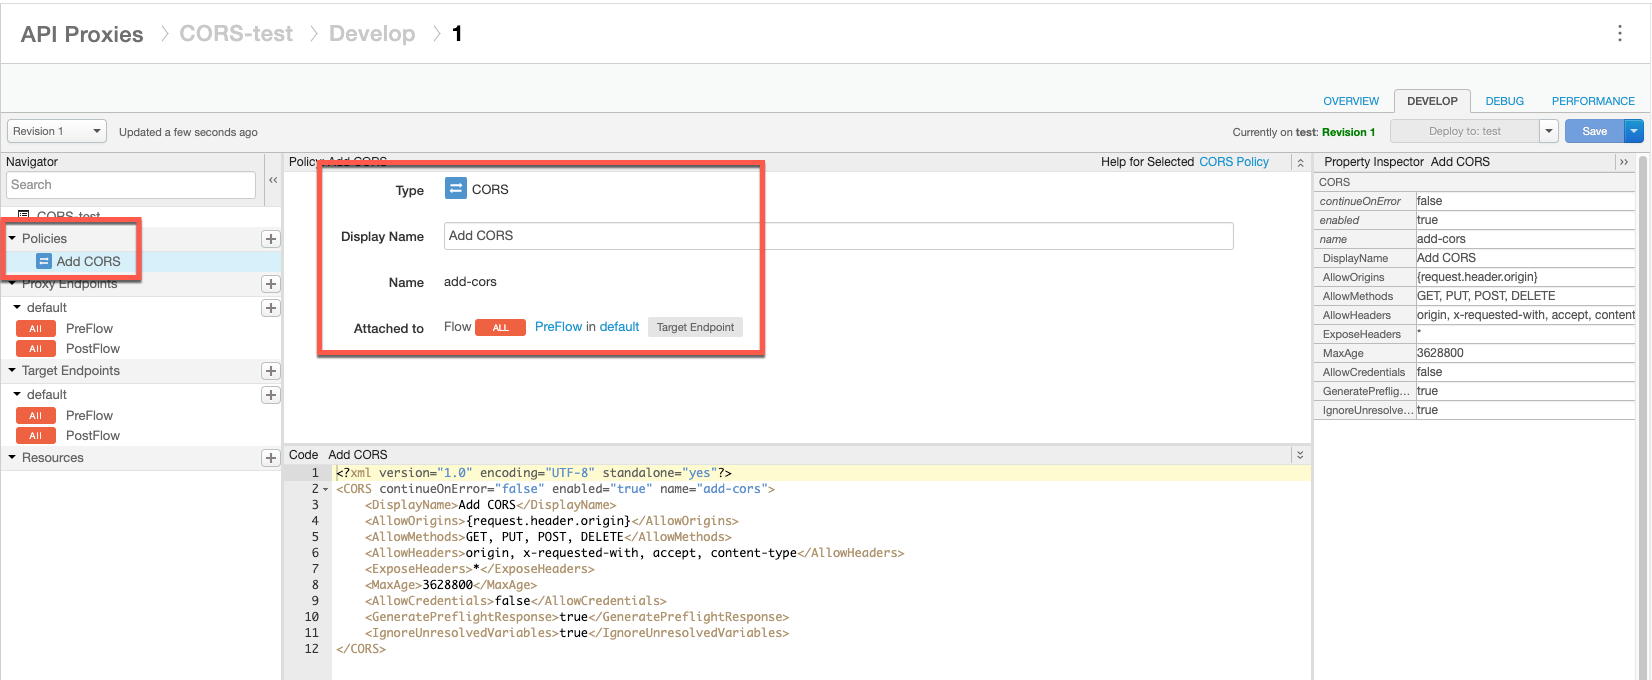Click the Target Endpoint tag
The width and height of the screenshot is (1652, 680).
695,327
